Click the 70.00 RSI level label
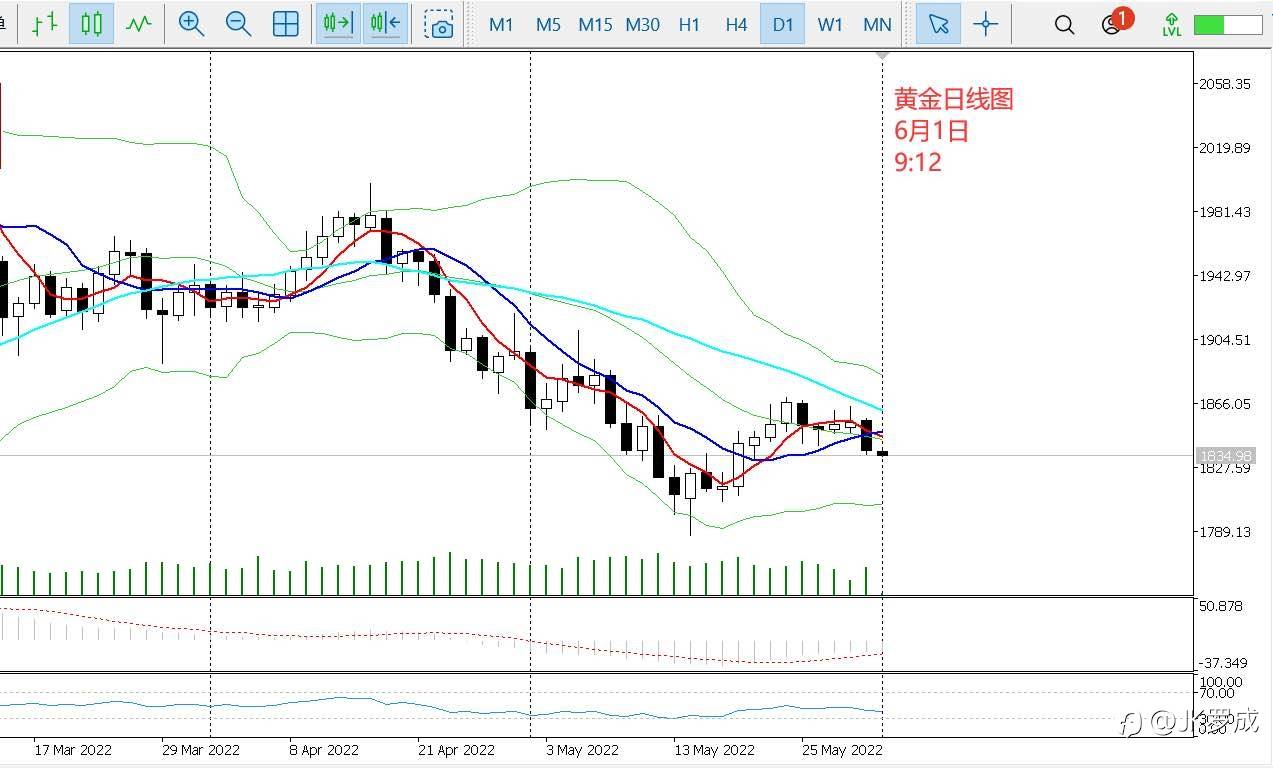Image resolution: width=1273 pixels, height=768 pixels. [1218, 693]
